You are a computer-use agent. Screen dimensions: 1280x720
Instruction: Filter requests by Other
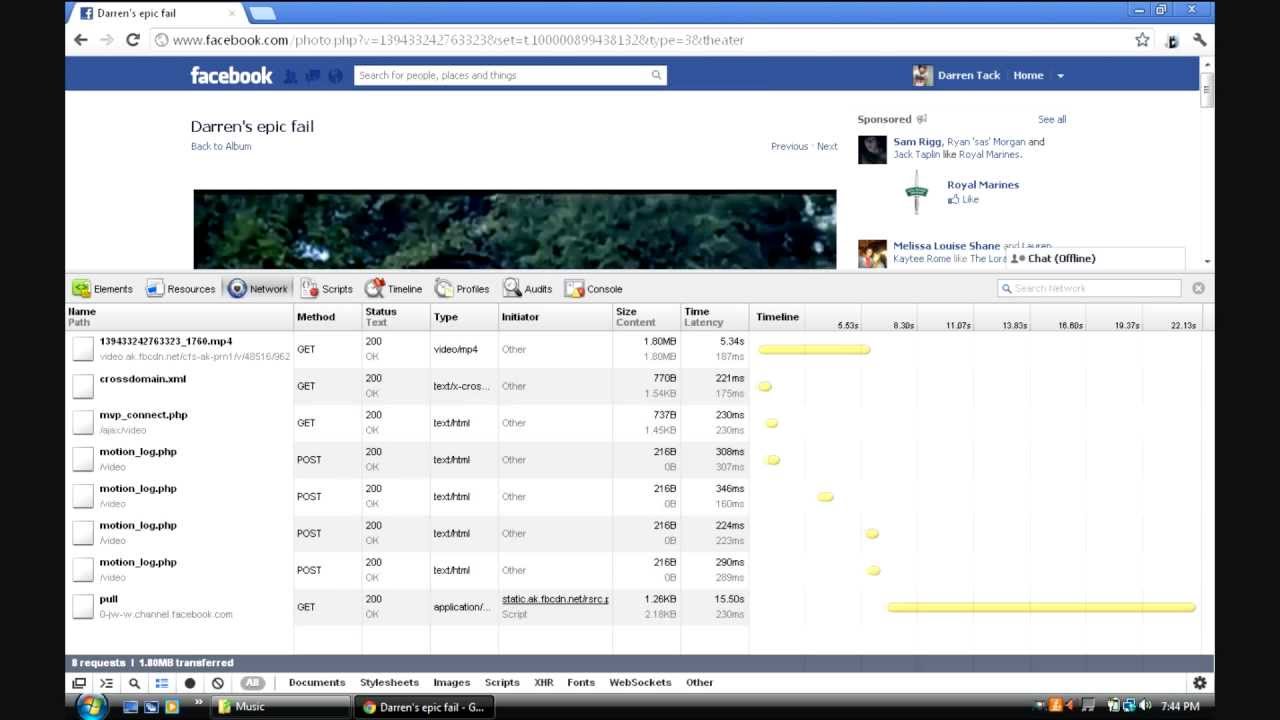pyautogui.click(x=700, y=683)
